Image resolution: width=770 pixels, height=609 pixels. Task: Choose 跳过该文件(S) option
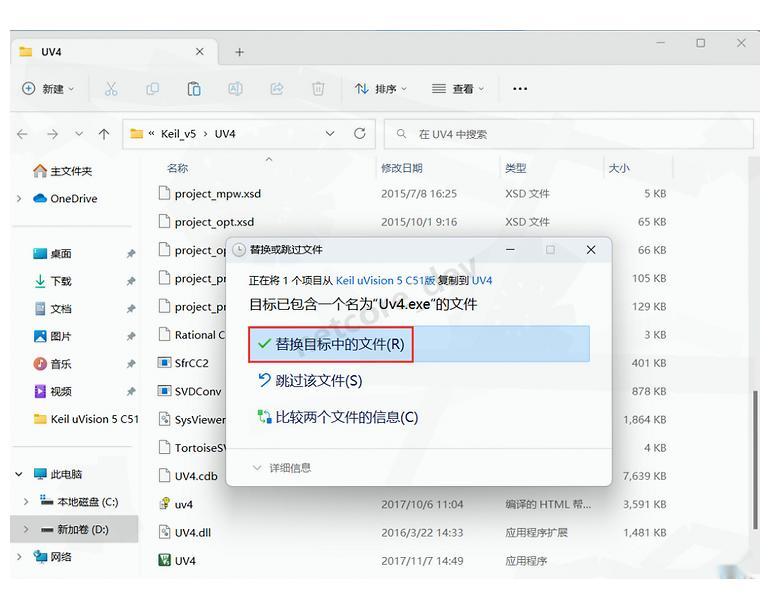[310, 381]
